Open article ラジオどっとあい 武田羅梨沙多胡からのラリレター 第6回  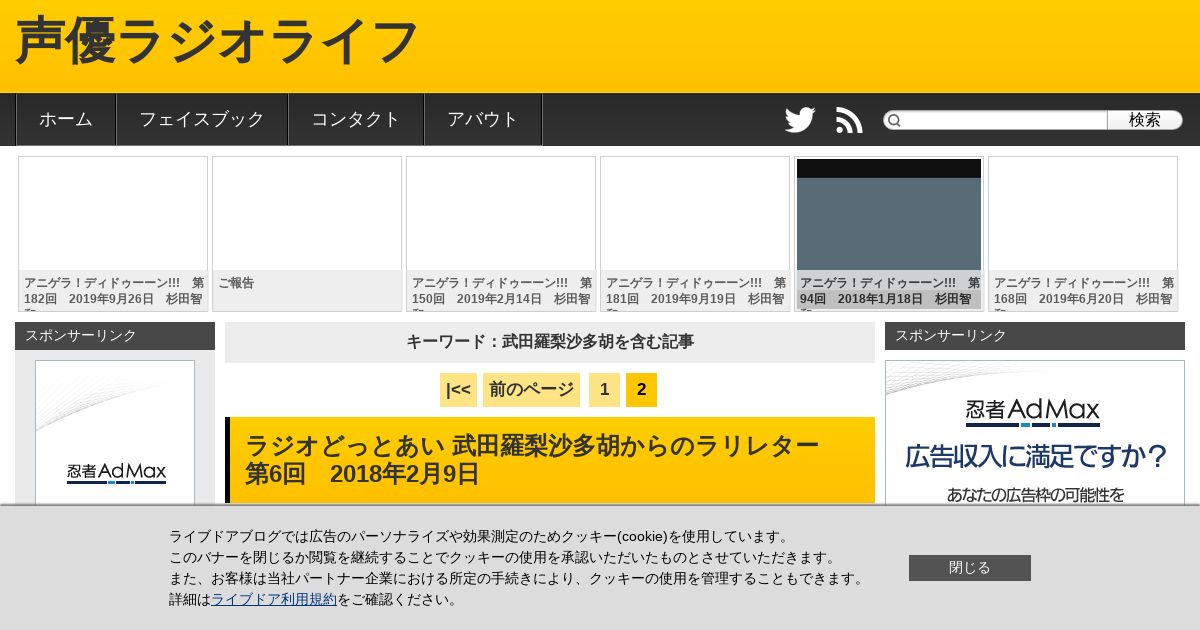click(x=532, y=460)
